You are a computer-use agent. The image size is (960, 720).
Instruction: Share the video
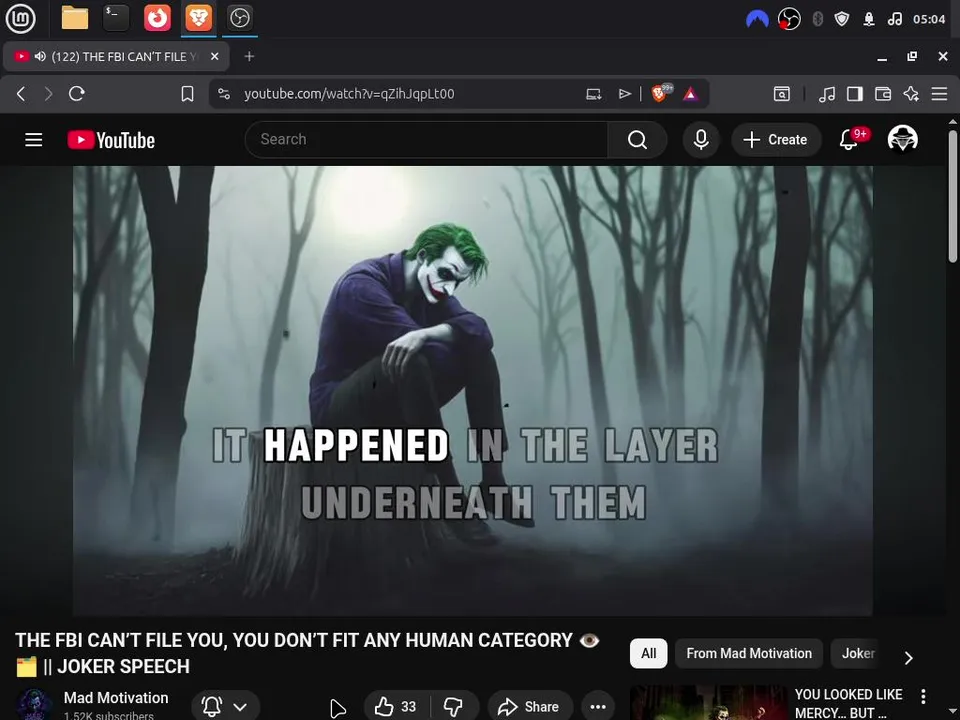point(530,707)
